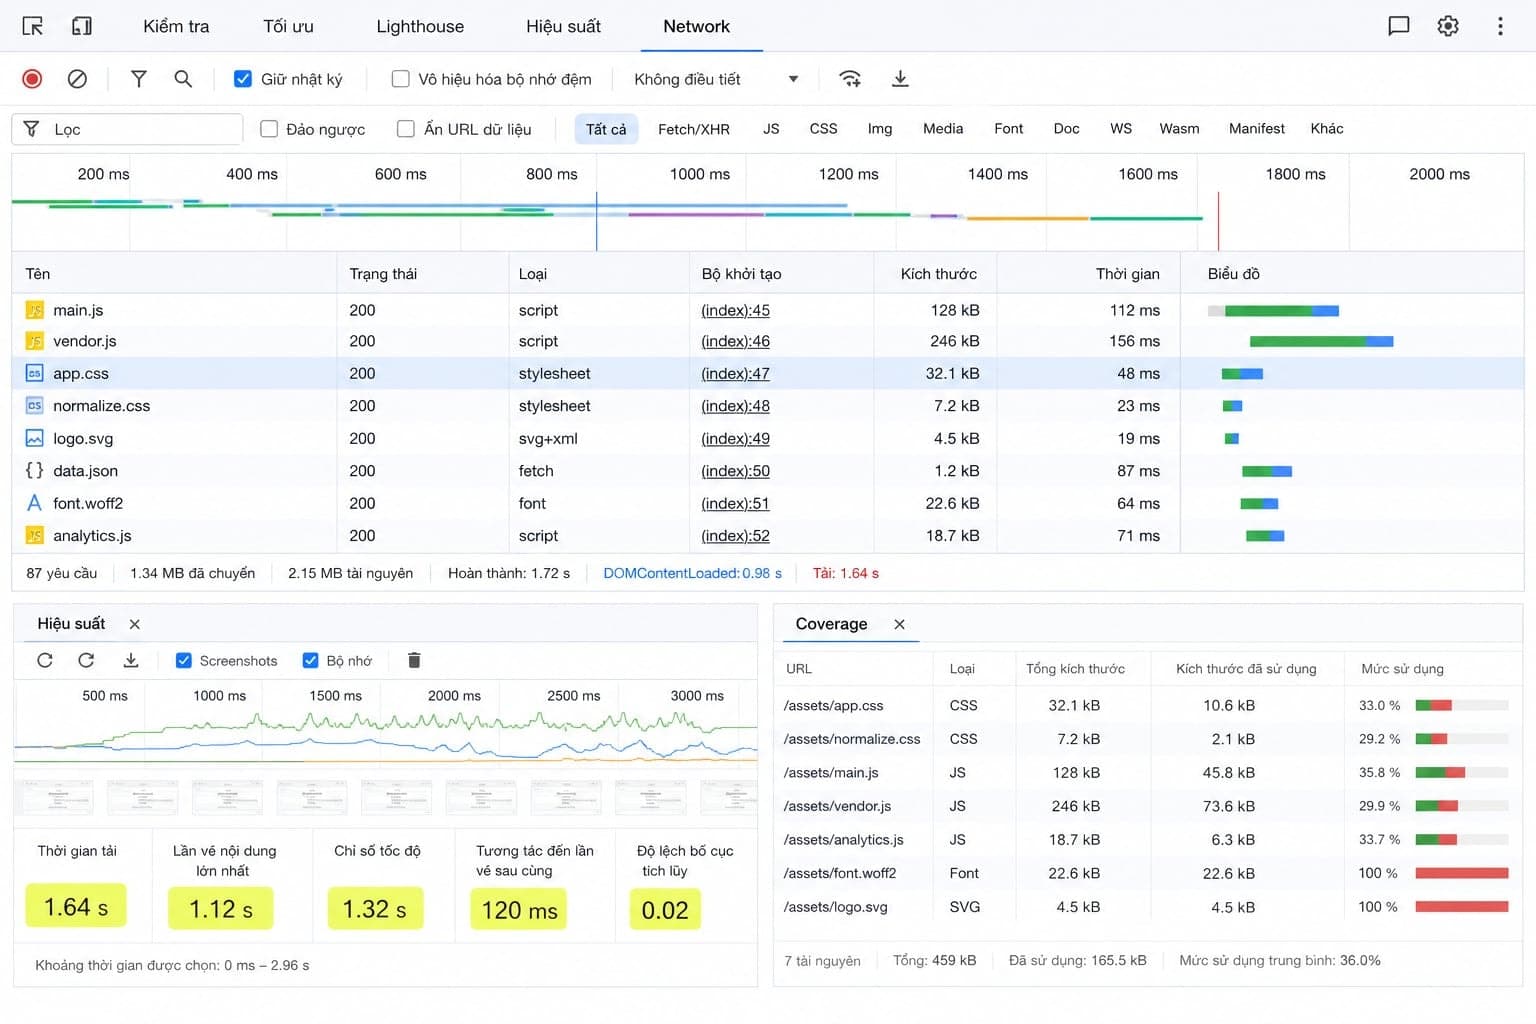
Task: Sort by Kích thước column header
Action: click(x=938, y=274)
